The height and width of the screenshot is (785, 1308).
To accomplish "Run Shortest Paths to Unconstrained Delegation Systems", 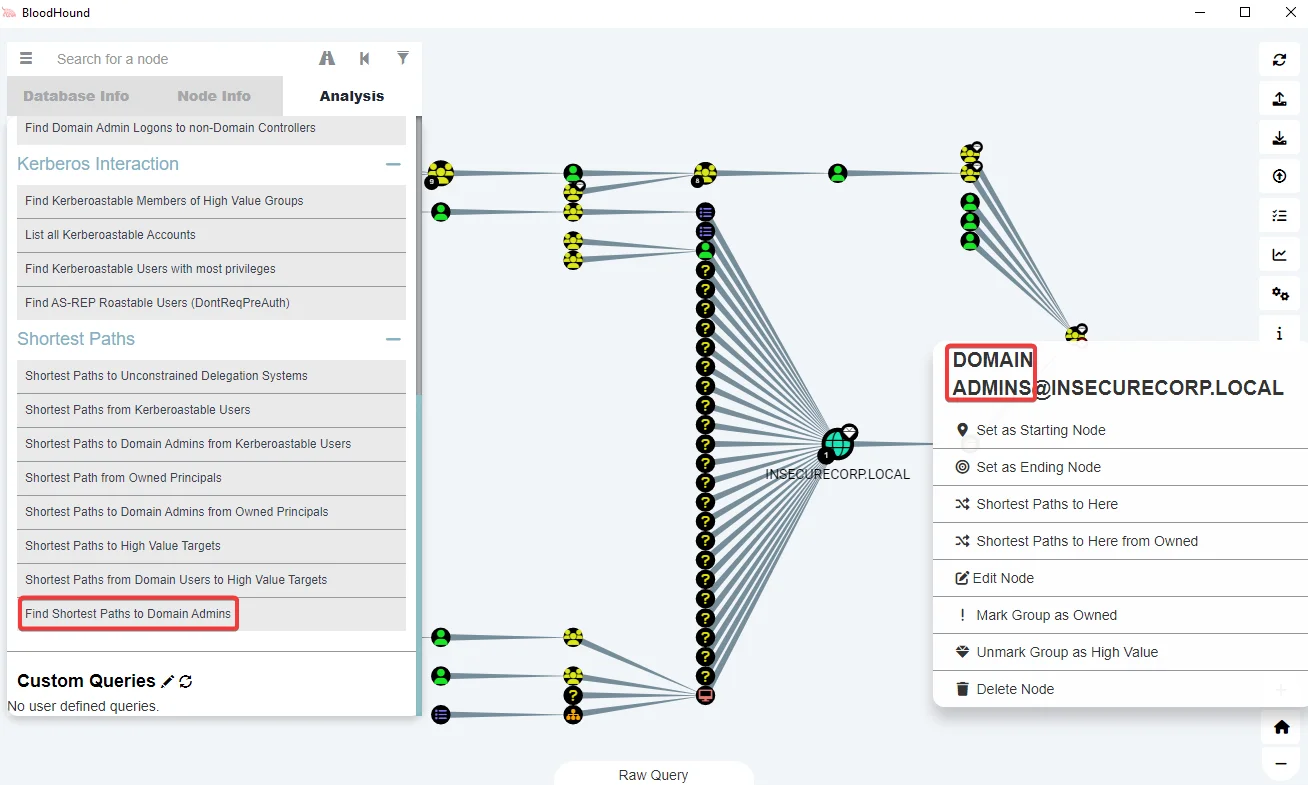I will pyautogui.click(x=212, y=376).
